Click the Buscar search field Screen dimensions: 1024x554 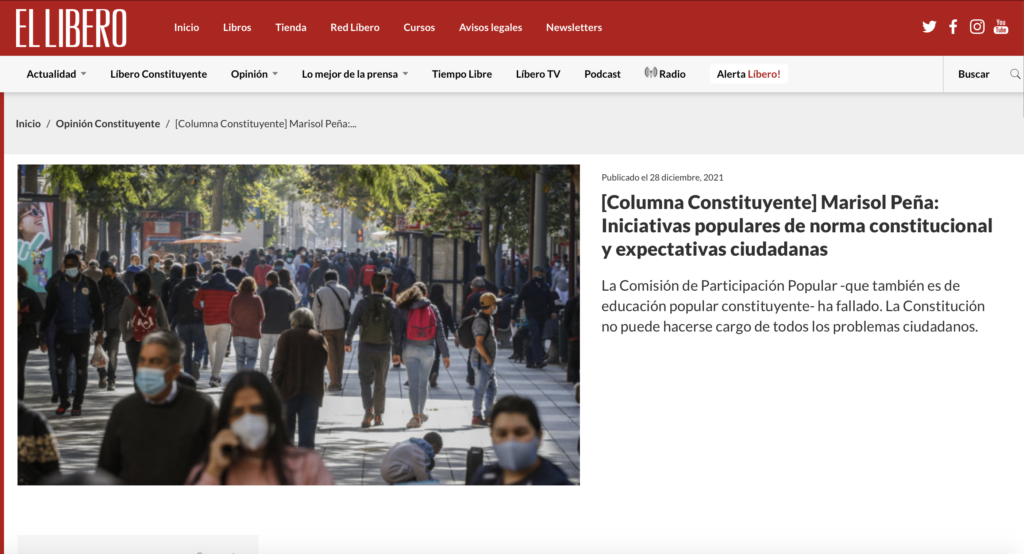click(973, 74)
